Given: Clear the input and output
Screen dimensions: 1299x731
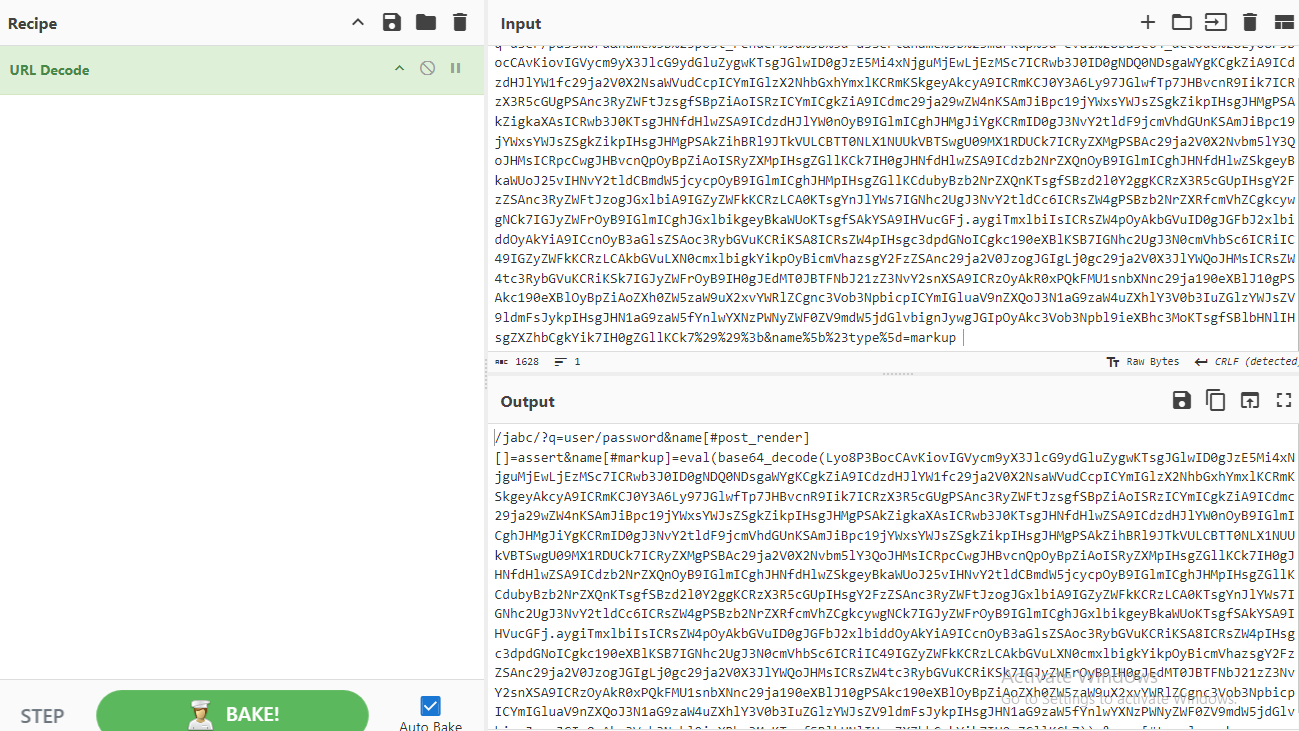Looking at the screenshot, I should coord(1250,23).
